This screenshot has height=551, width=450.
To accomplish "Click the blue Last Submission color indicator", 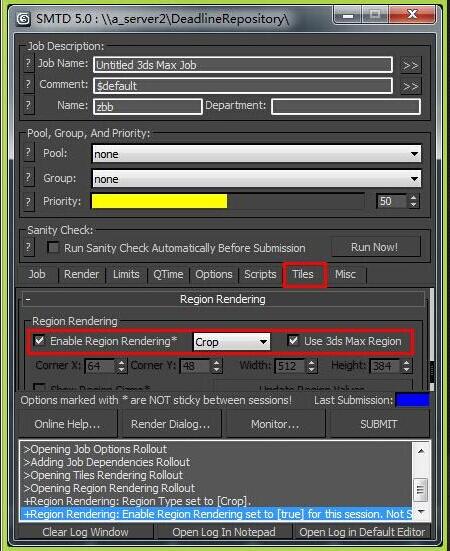I will [412, 400].
